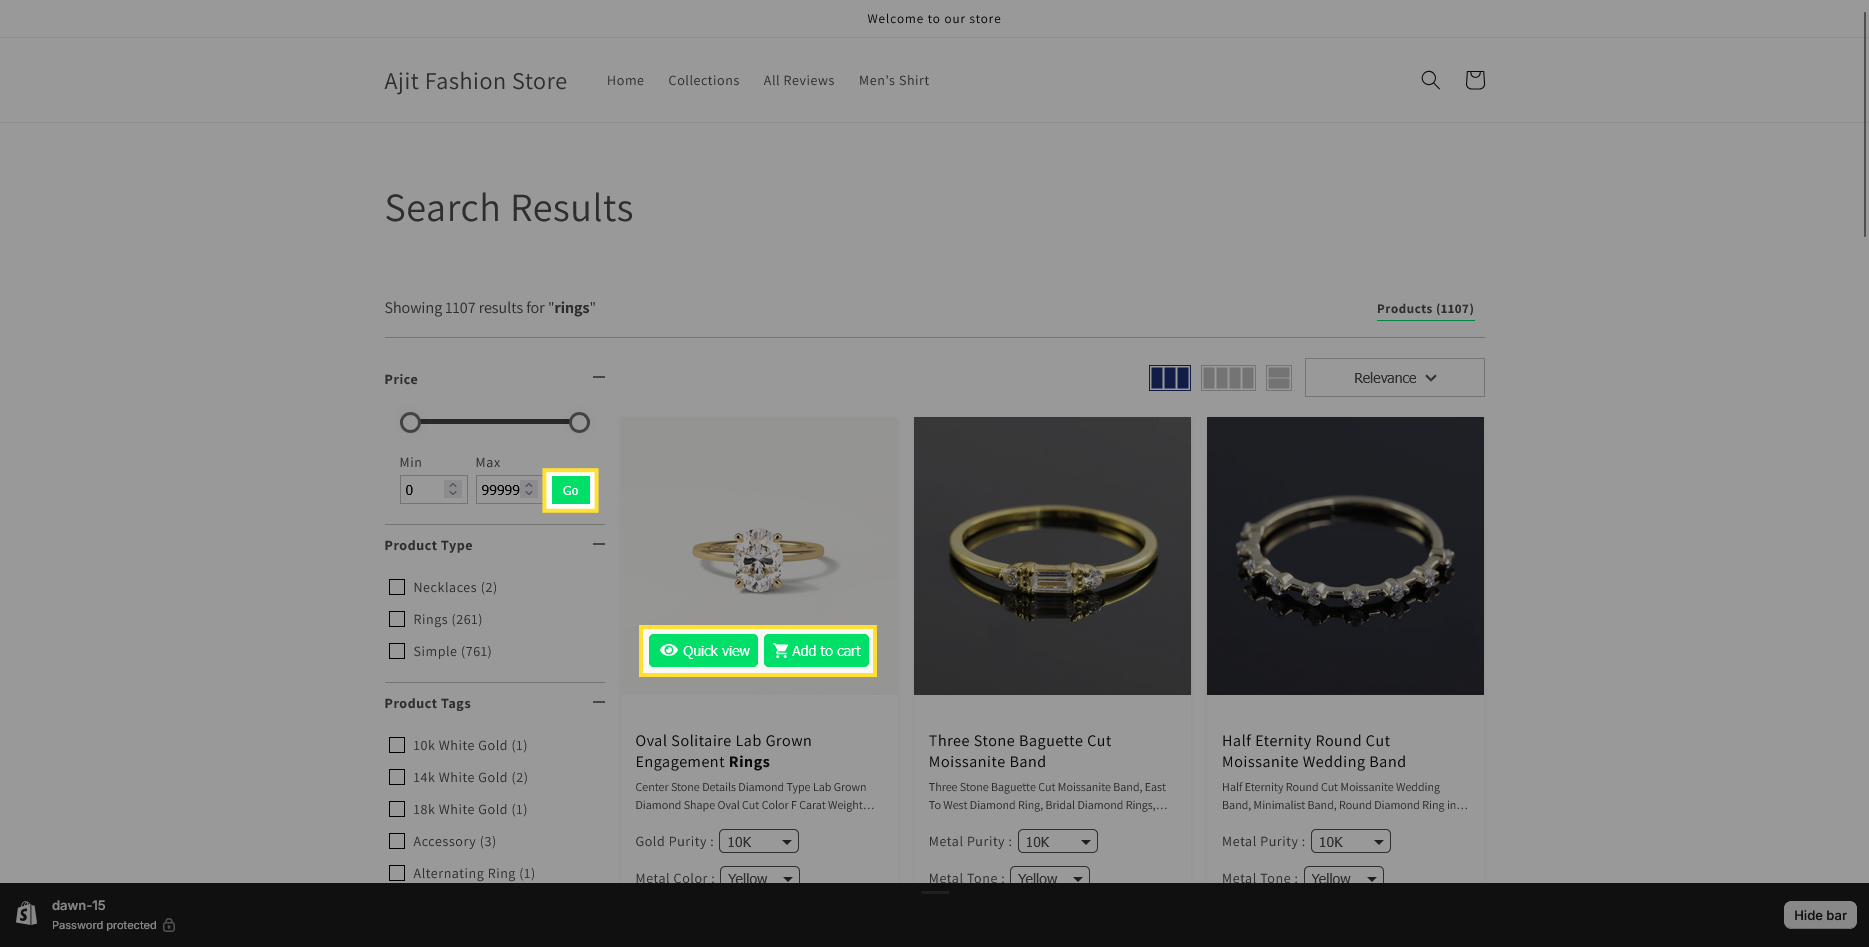
Task: Switch to three-column grid view
Action: [1169, 378]
